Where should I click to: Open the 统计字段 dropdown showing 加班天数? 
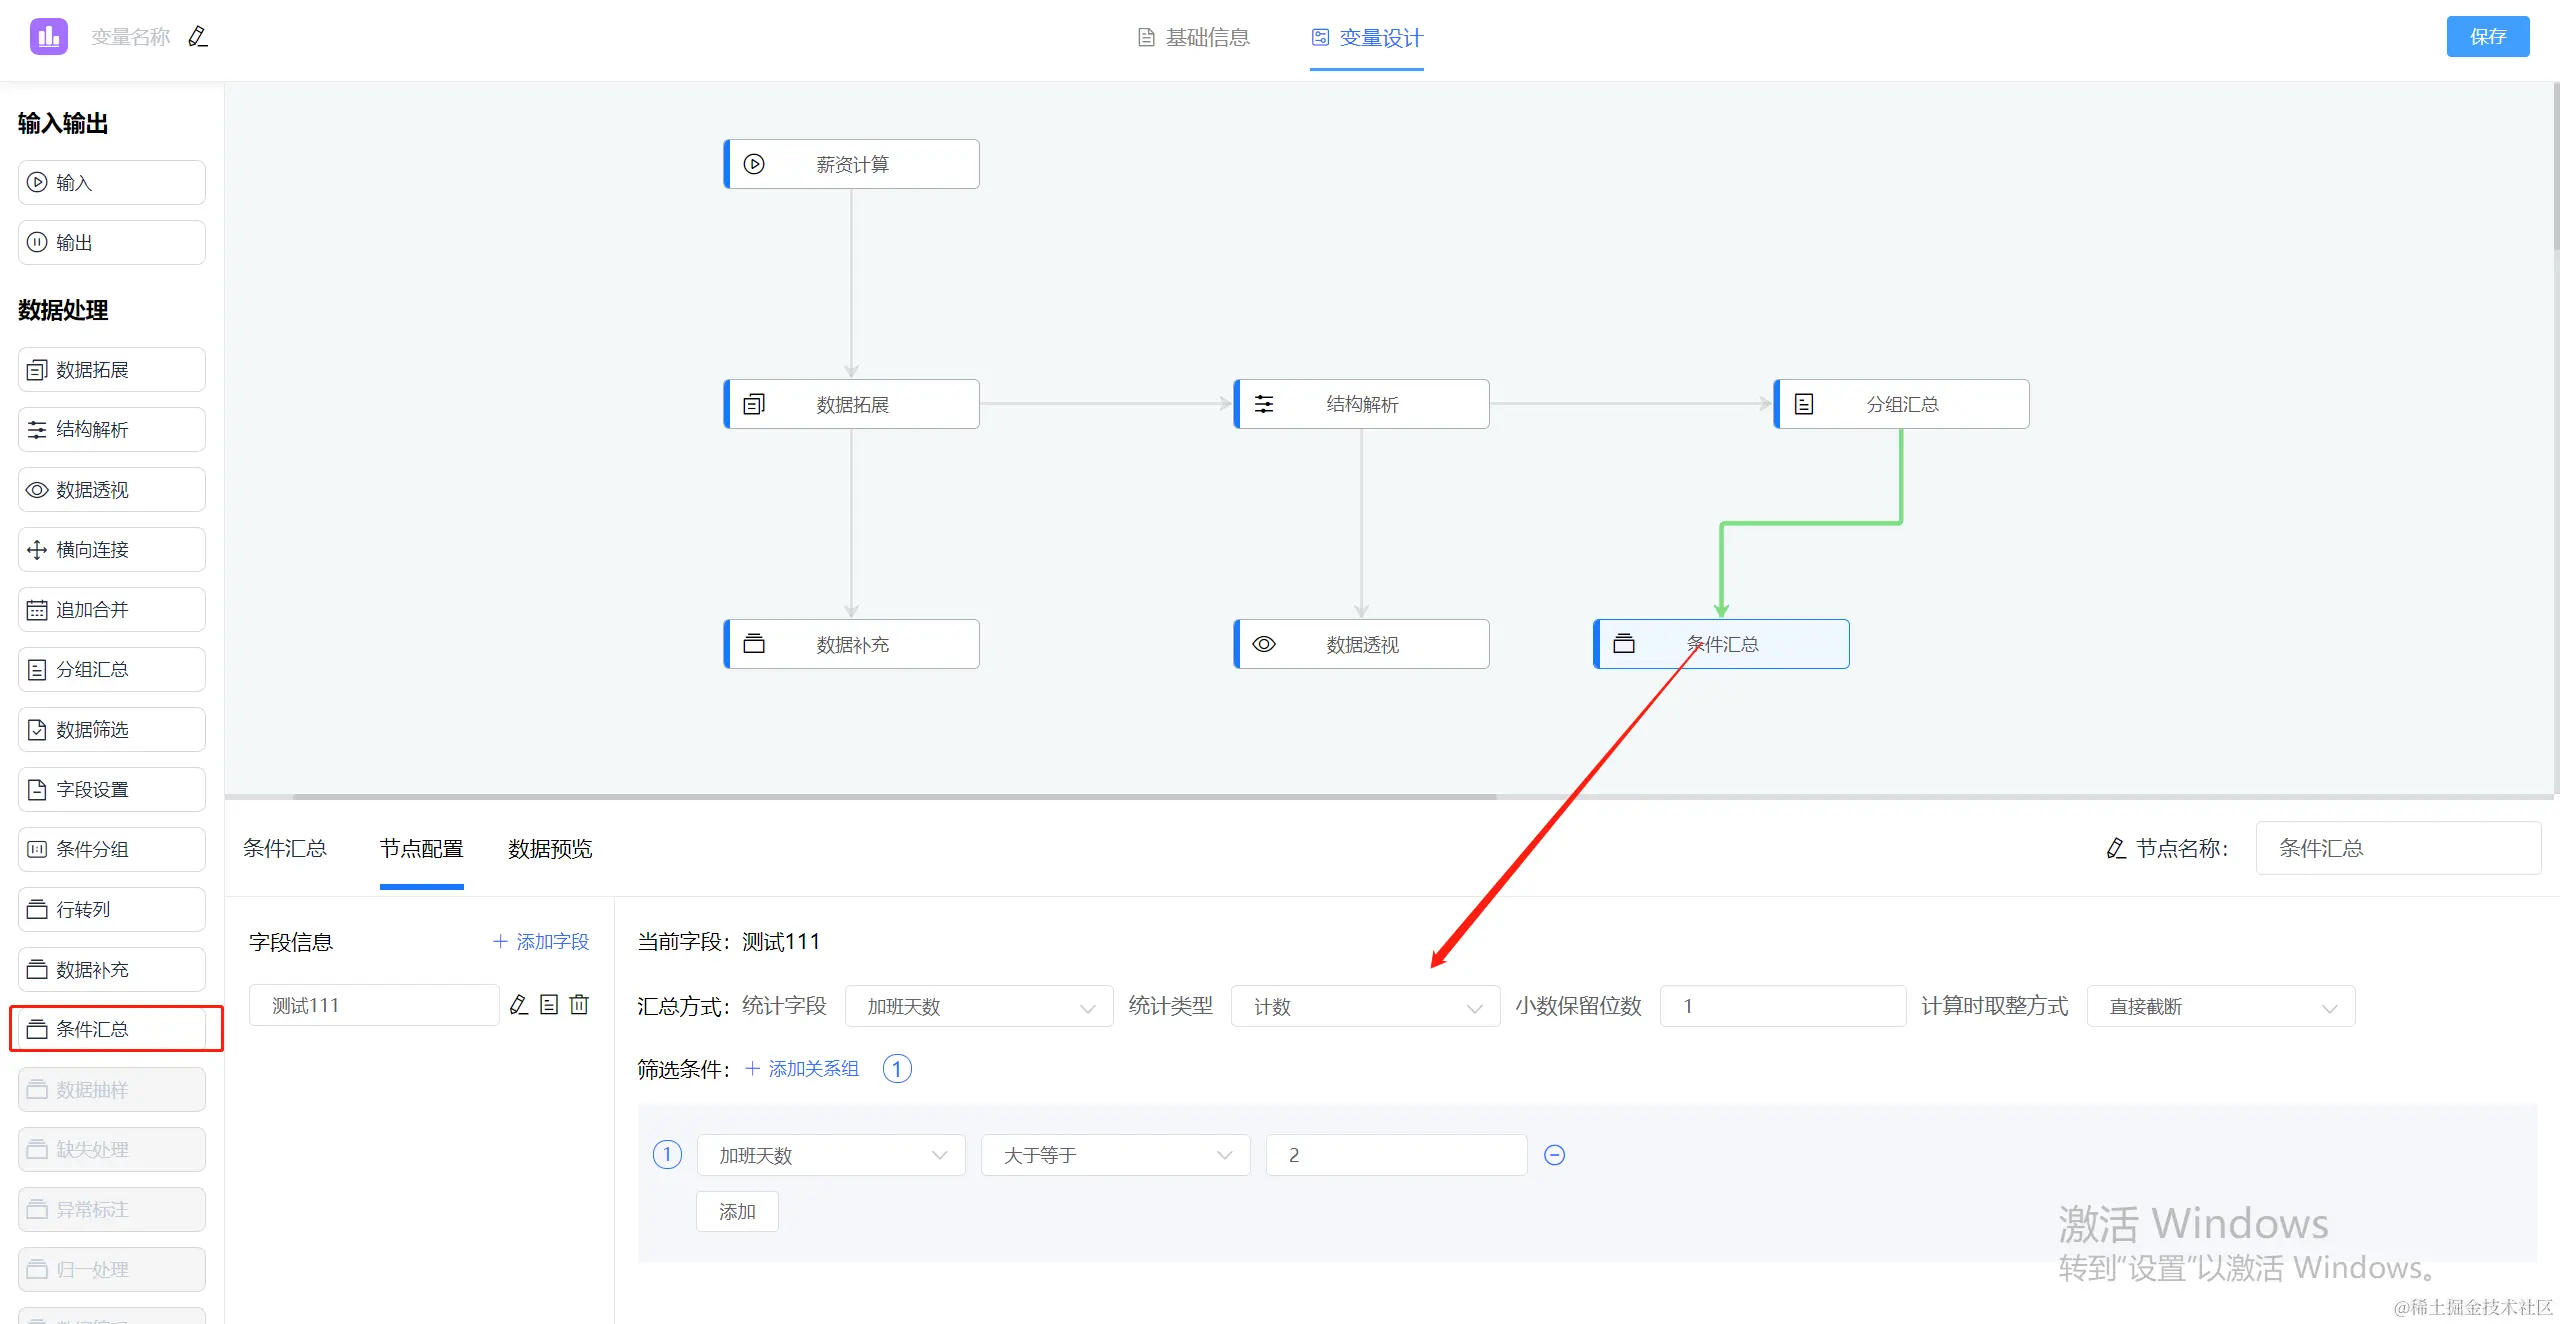click(x=978, y=1006)
